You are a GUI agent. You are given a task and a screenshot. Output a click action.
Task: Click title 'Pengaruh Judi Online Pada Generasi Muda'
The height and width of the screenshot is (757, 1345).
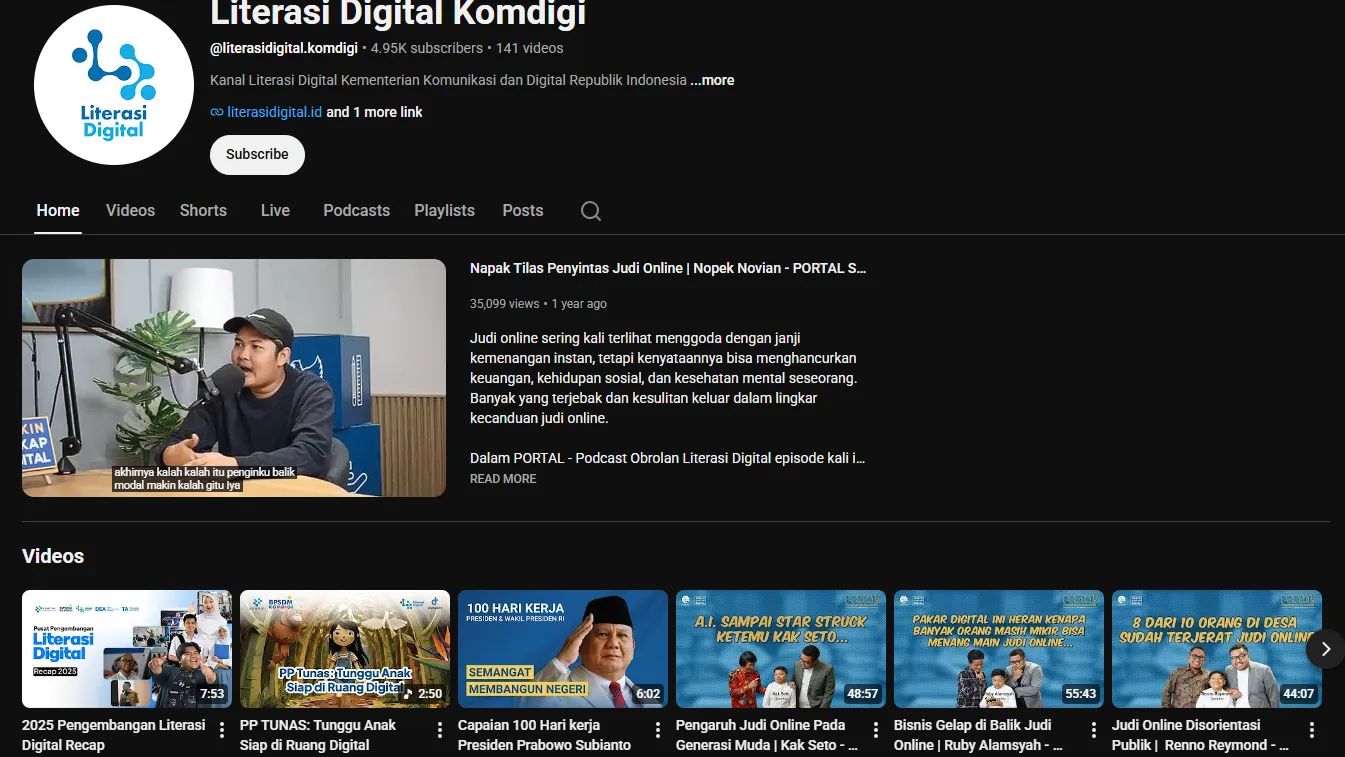[x=767, y=735]
